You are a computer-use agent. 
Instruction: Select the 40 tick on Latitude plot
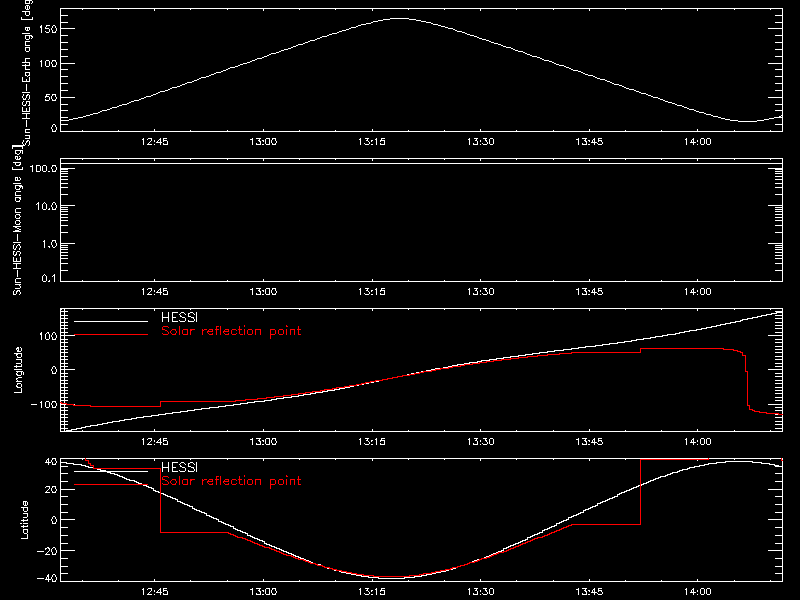point(52,462)
